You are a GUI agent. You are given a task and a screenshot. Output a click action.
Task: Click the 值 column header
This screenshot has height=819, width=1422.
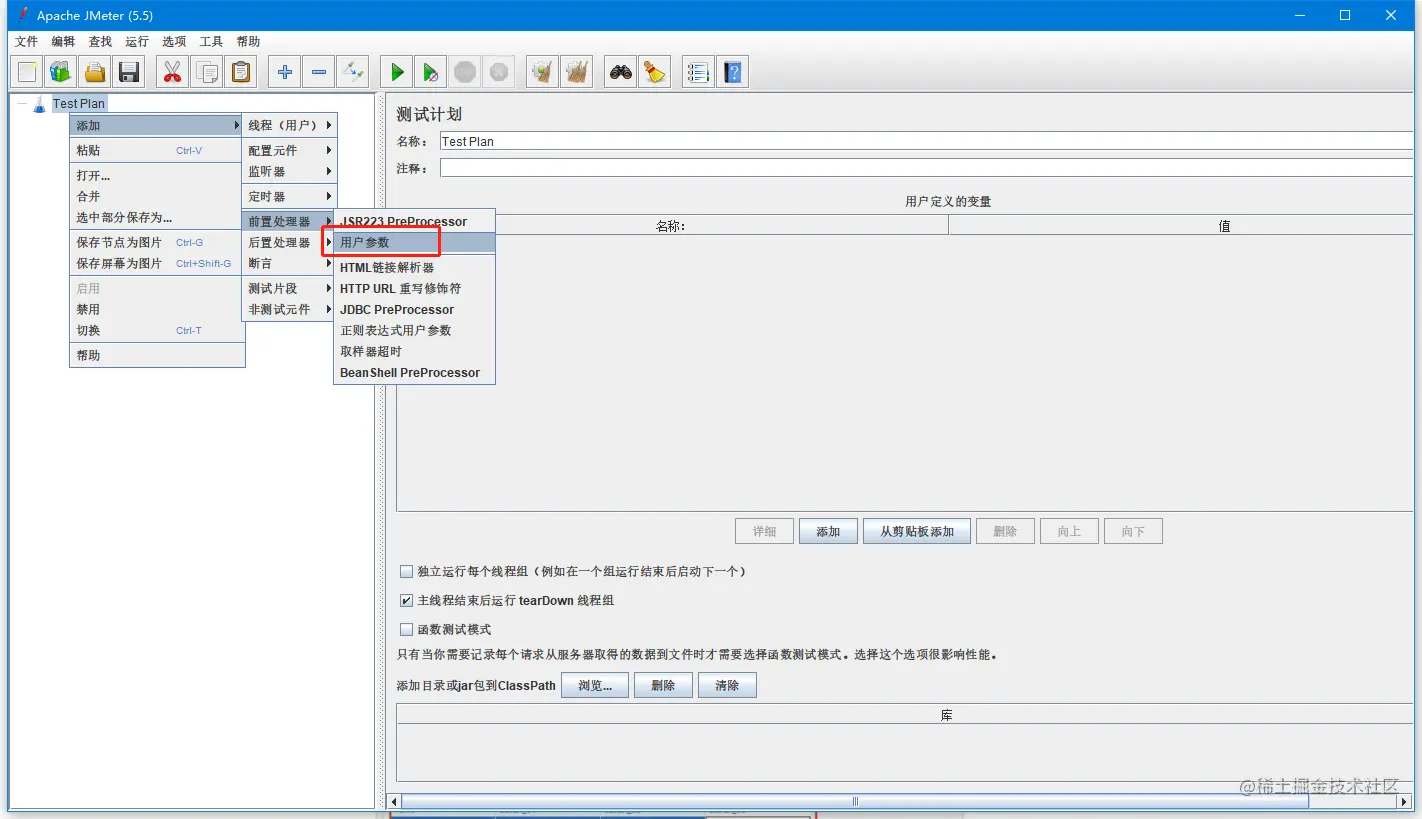click(x=1181, y=226)
